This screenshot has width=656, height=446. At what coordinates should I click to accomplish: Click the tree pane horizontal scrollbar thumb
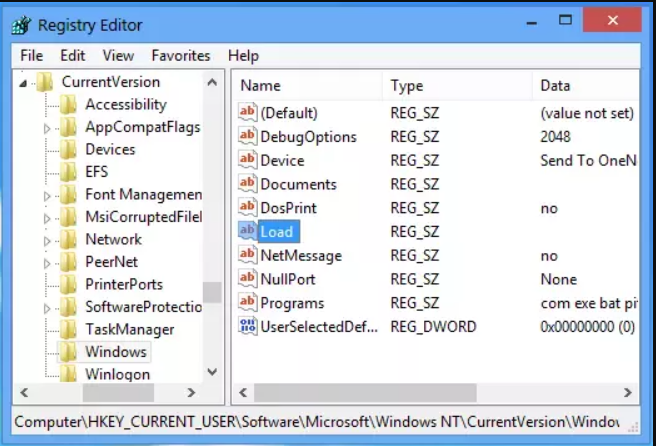pyautogui.click(x=118, y=392)
